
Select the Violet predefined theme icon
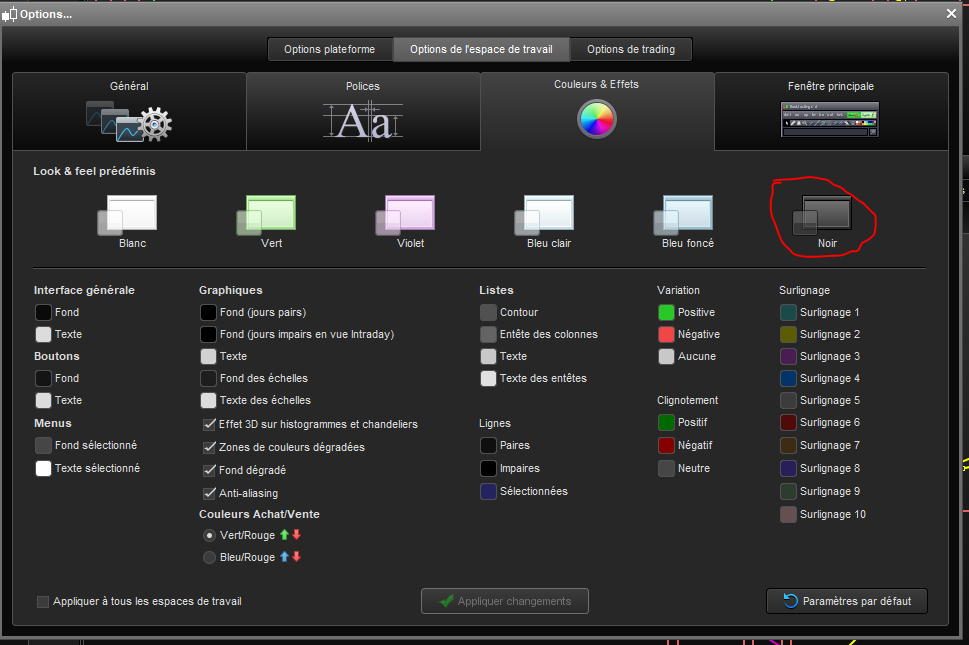point(405,215)
